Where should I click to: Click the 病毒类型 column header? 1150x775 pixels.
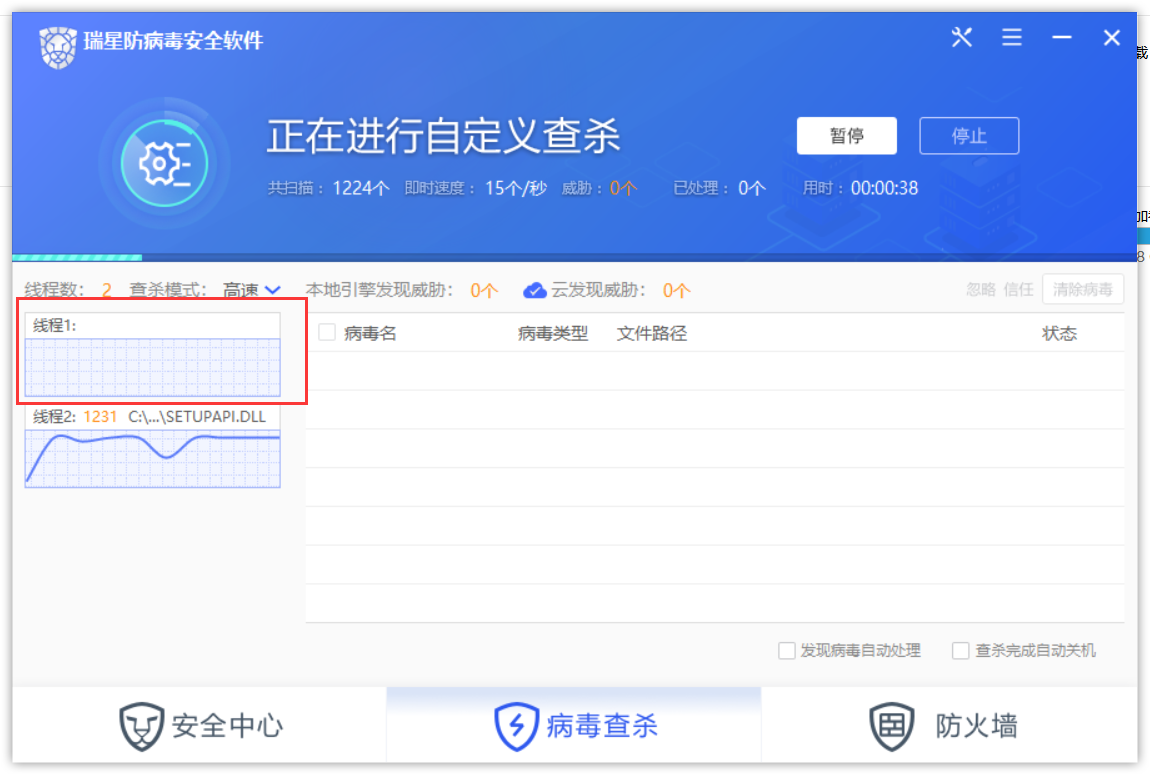click(x=553, y=334)
